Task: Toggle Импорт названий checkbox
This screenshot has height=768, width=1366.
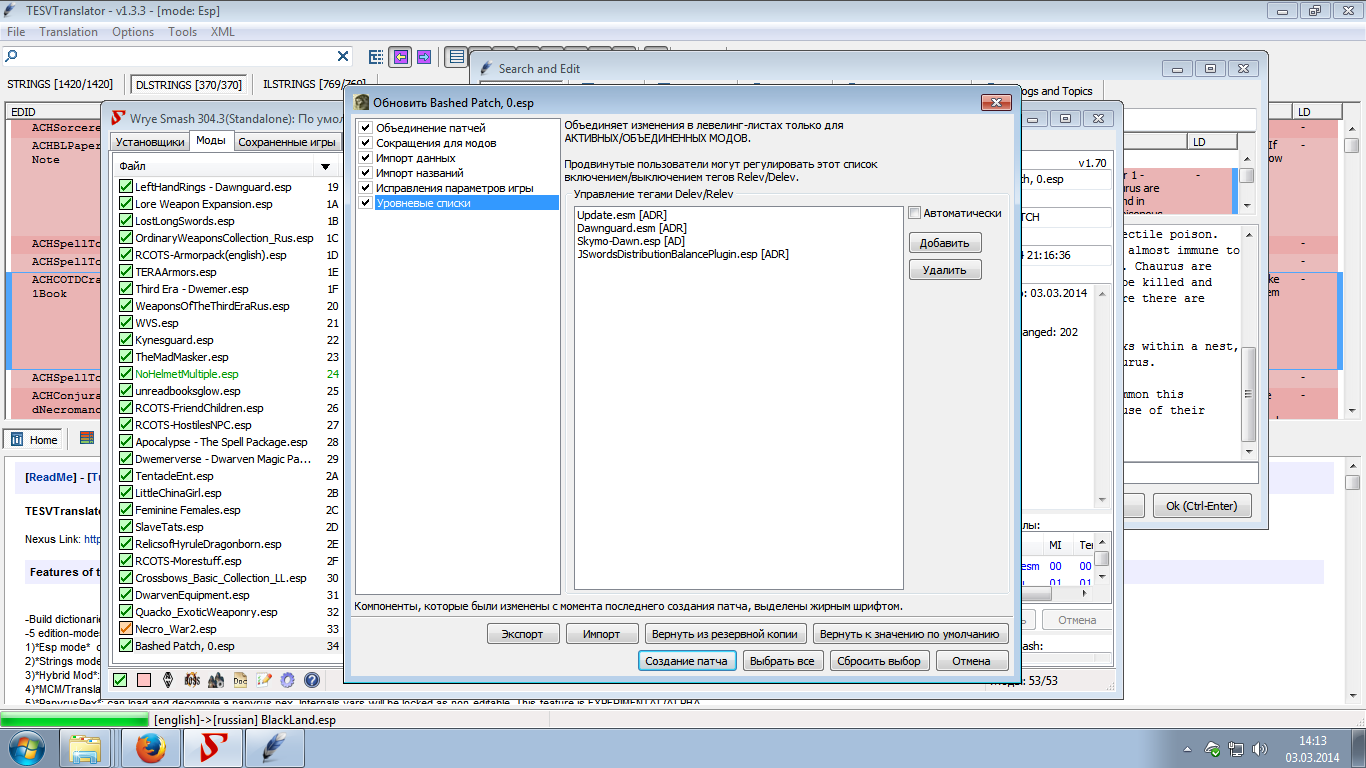Action: (x=365, y=173)
